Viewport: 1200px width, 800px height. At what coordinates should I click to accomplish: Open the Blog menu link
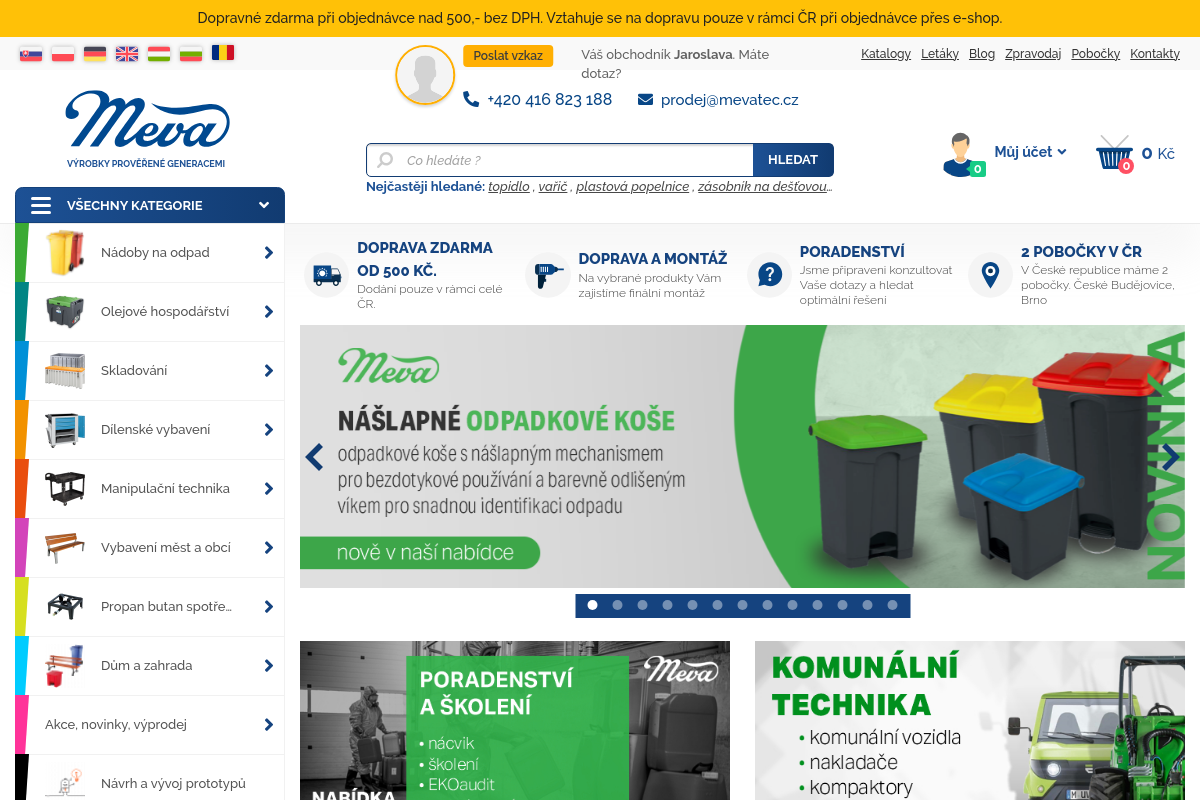click(x=982, y=54)
